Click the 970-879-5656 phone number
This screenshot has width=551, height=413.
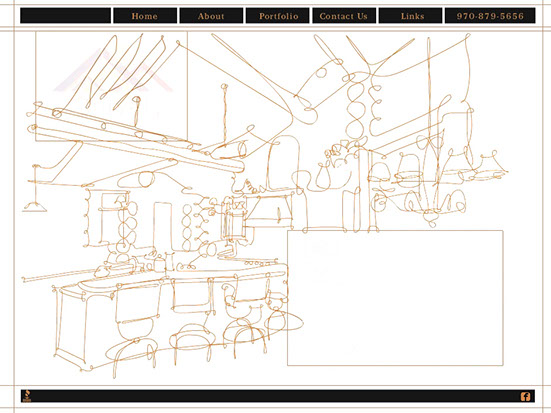(490, 16)
